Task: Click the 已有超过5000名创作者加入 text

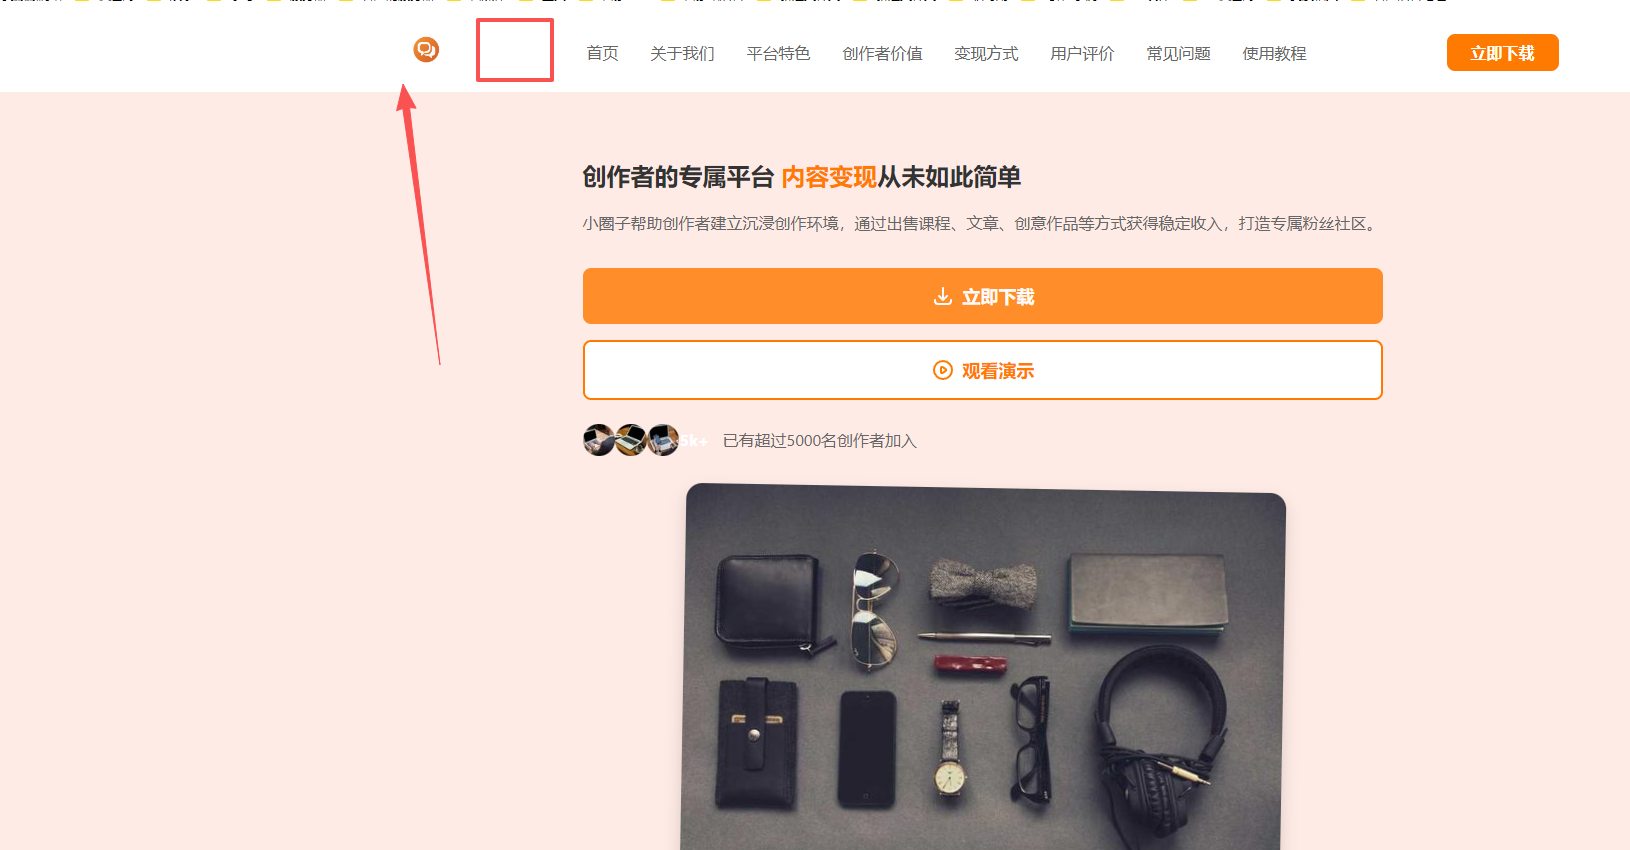Action: tap(819, 441)
